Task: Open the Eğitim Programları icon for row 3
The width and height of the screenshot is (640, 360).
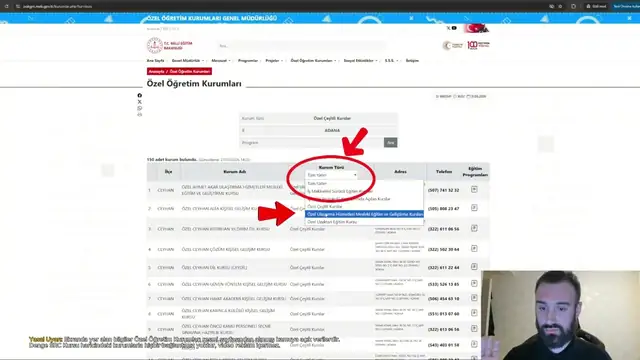Action: pos(474,228)
